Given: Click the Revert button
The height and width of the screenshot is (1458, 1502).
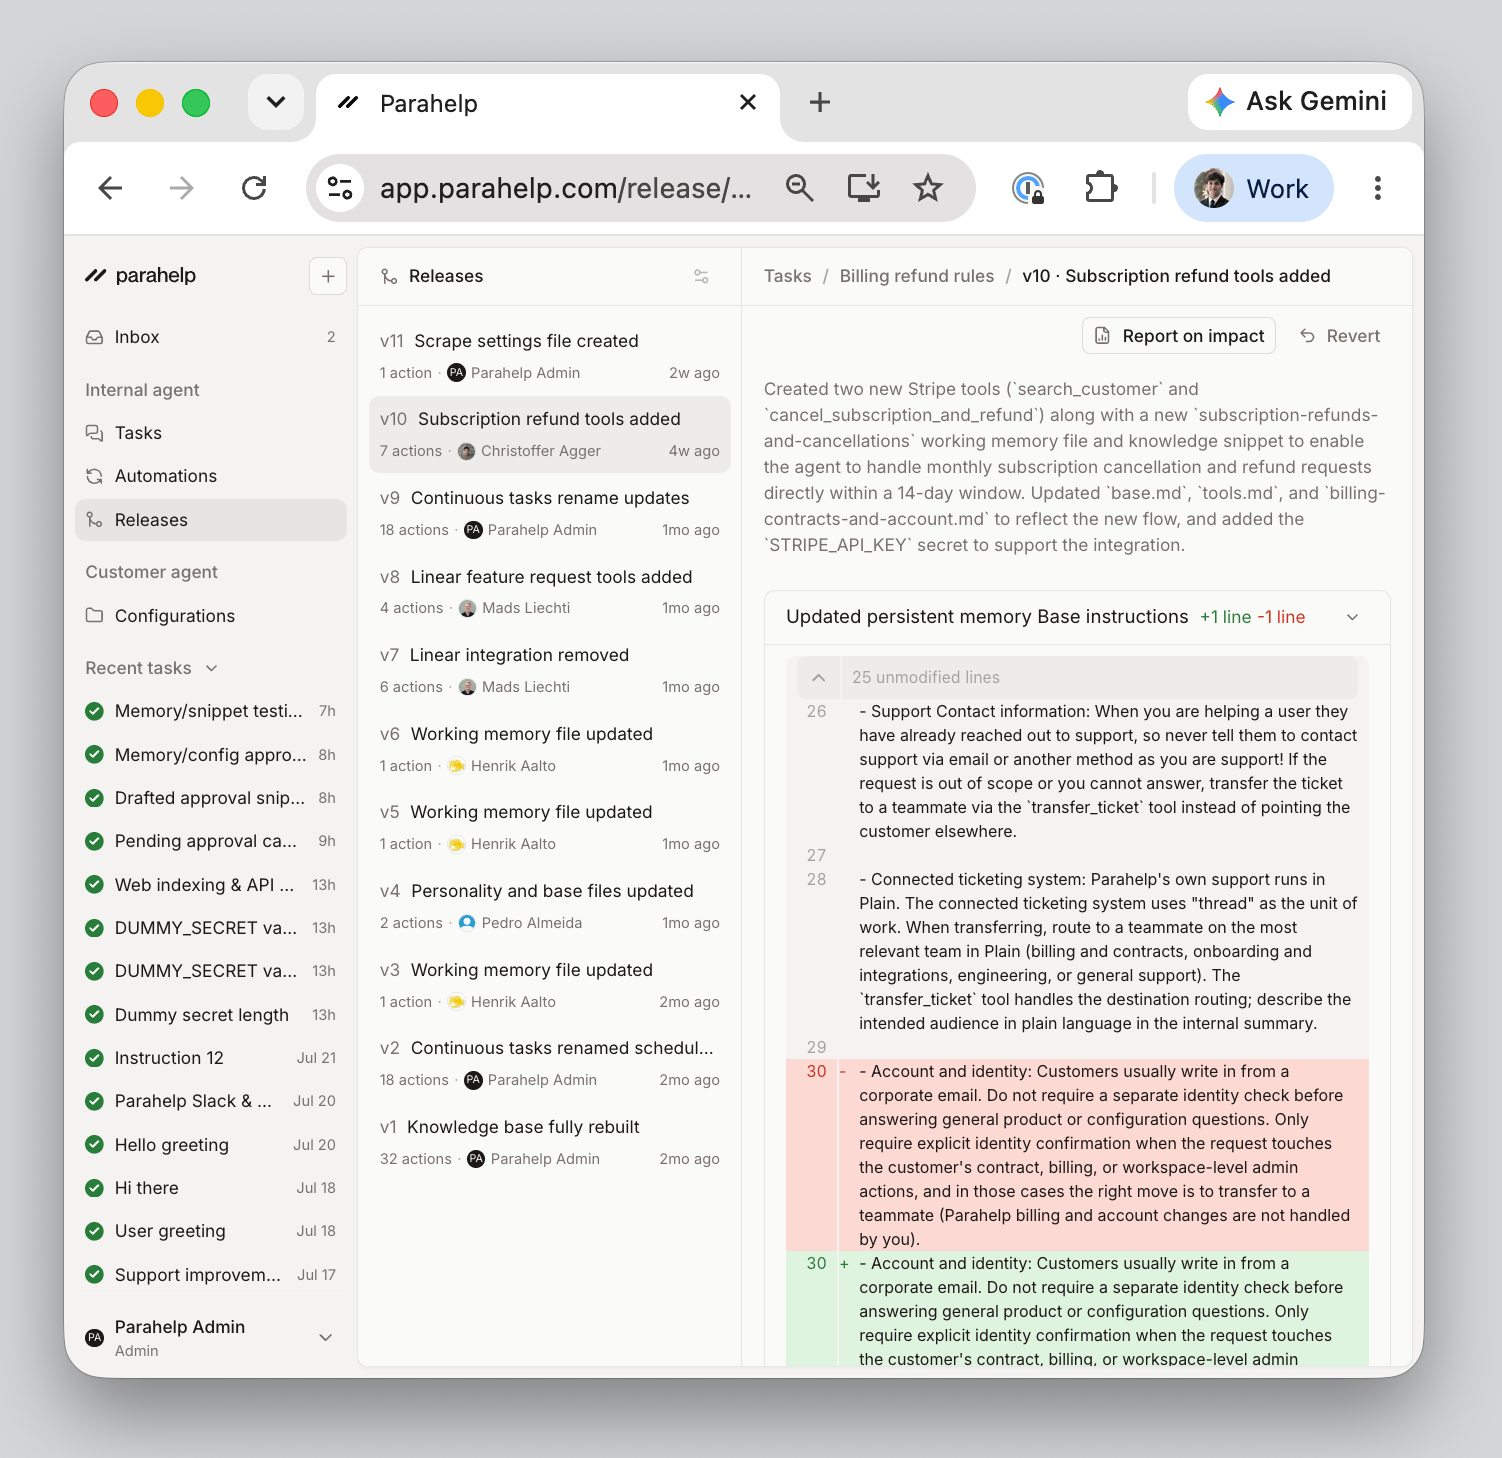Looking at the screenshot, I should [x=1340, y=336].
